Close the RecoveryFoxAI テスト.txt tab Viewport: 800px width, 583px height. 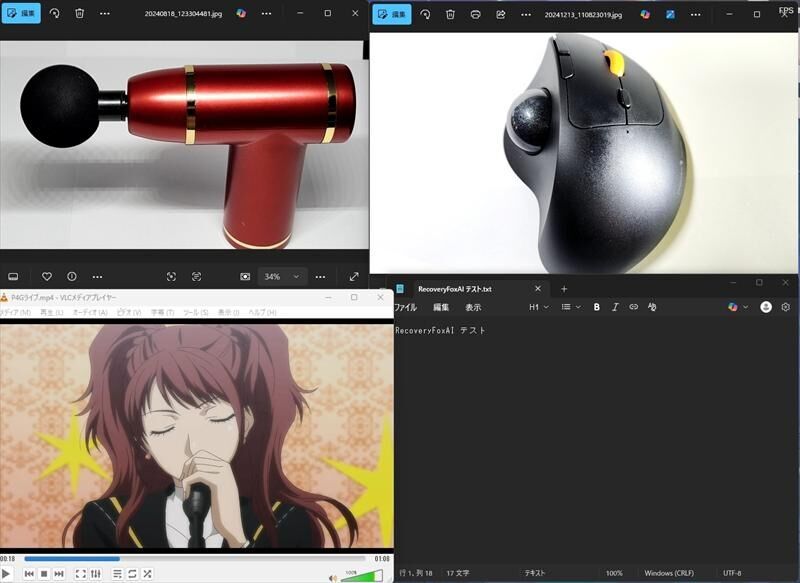tap(537, 289)
